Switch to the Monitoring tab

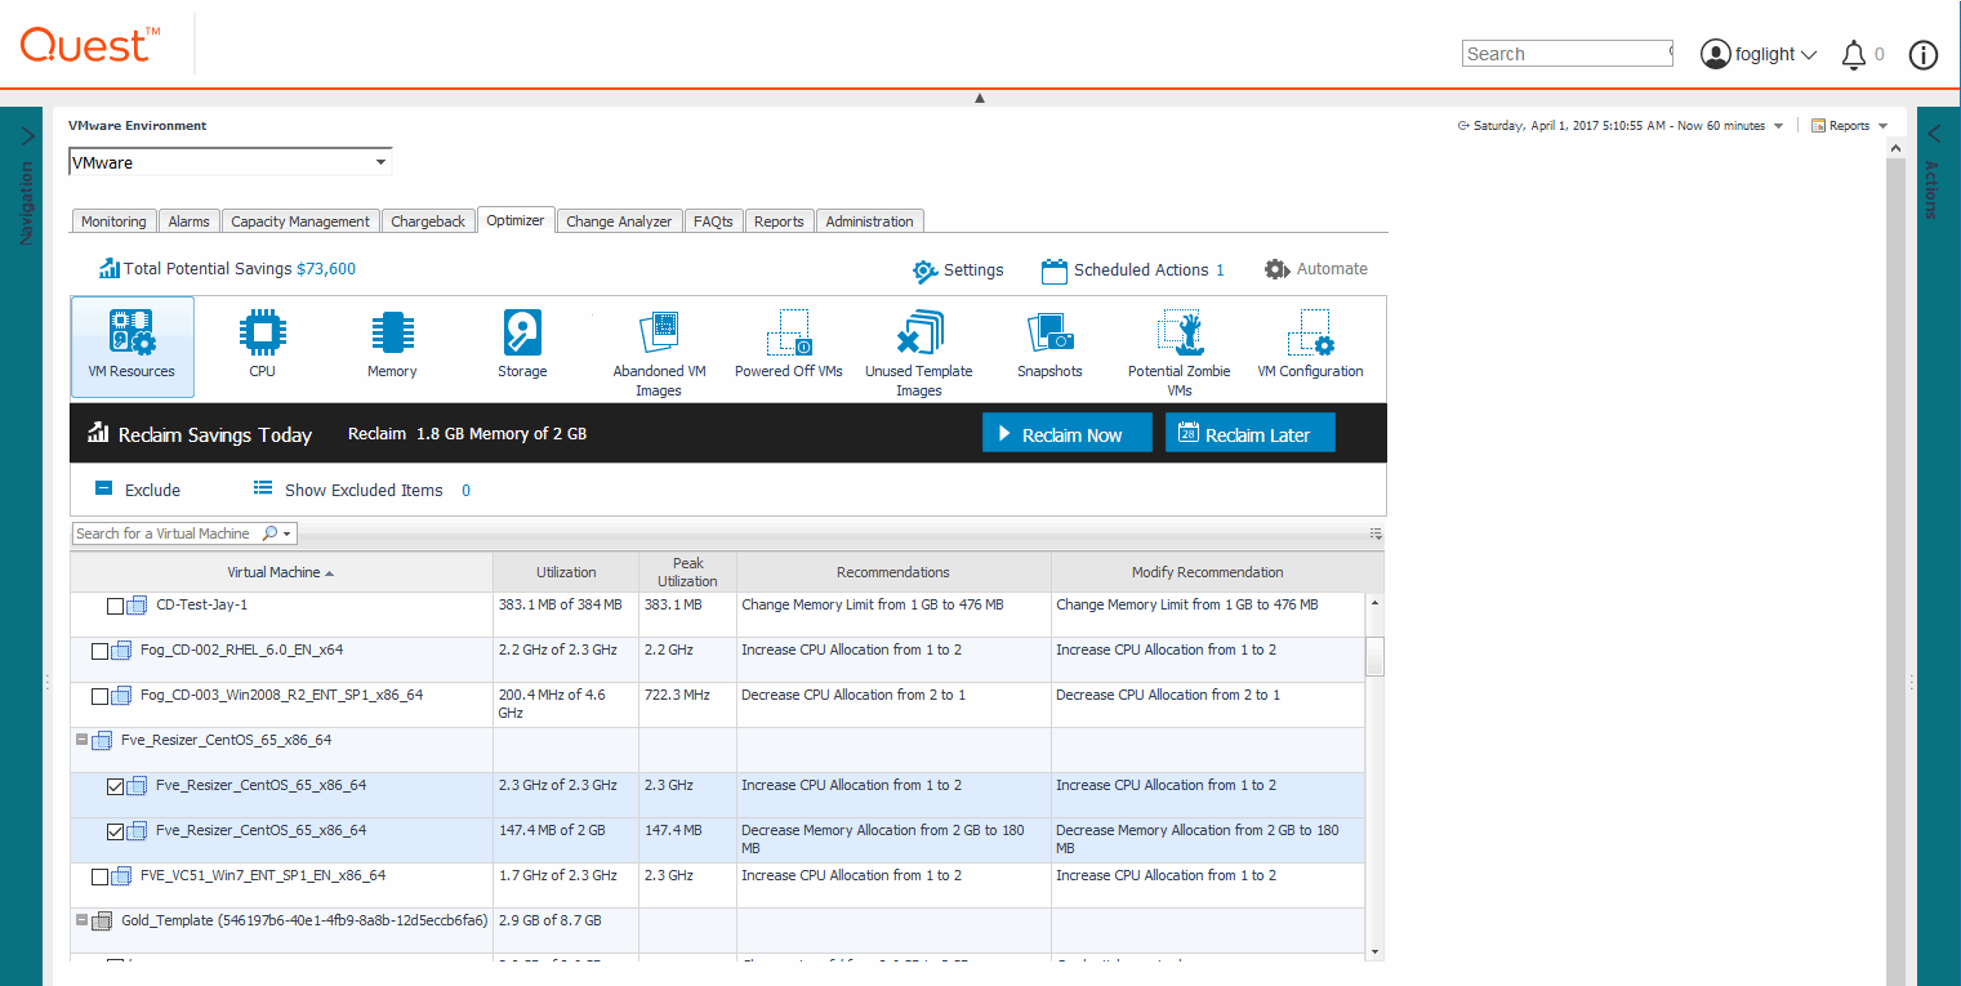[x=114, y=221]
